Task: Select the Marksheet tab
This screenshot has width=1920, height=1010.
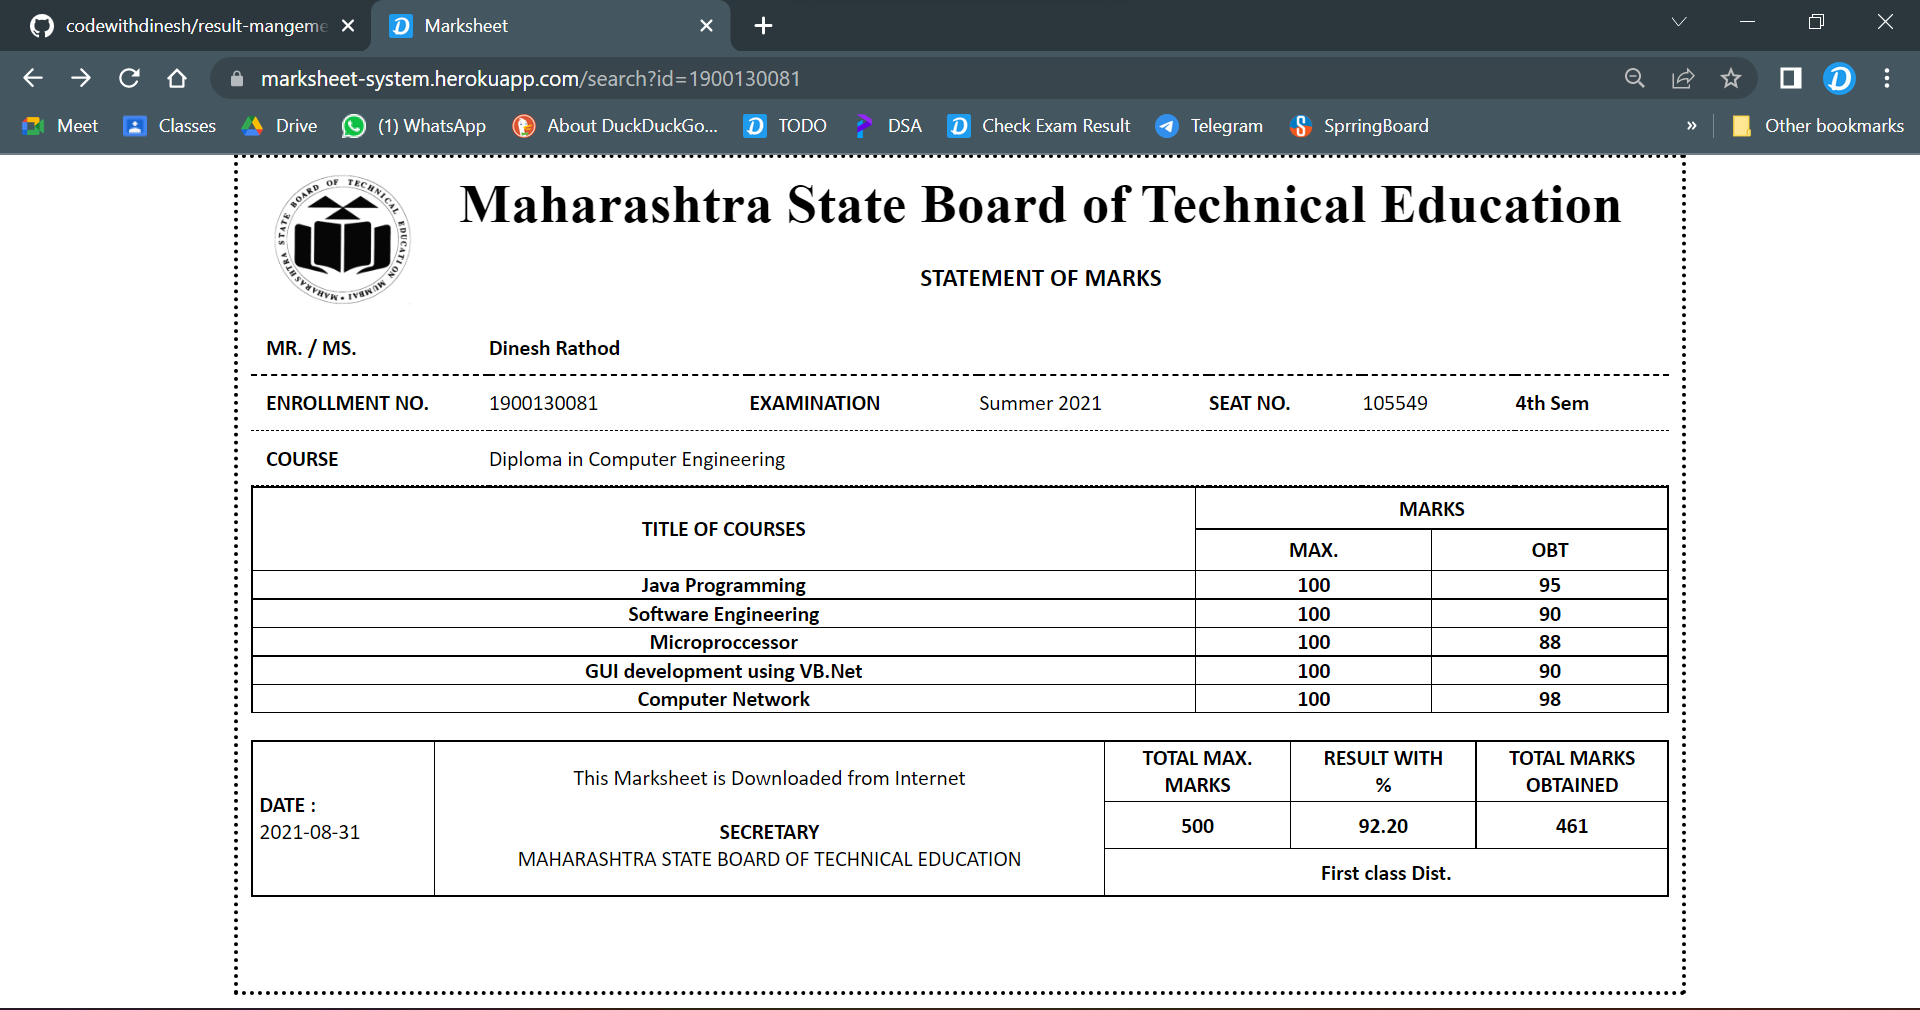Action: [x=551, y=26]
